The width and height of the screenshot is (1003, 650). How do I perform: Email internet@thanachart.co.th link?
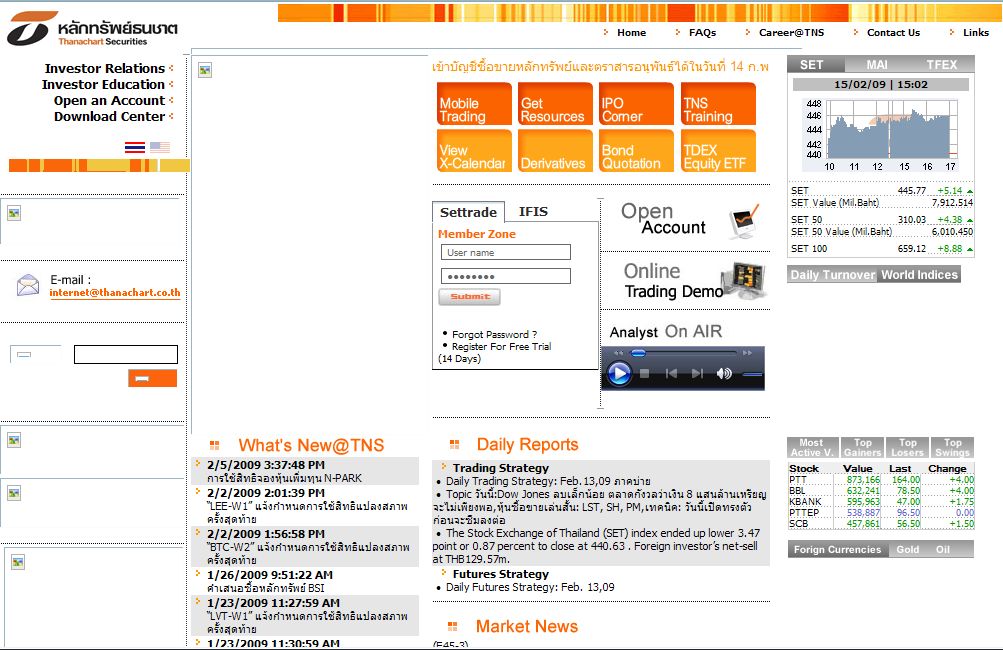pos(115,292)
